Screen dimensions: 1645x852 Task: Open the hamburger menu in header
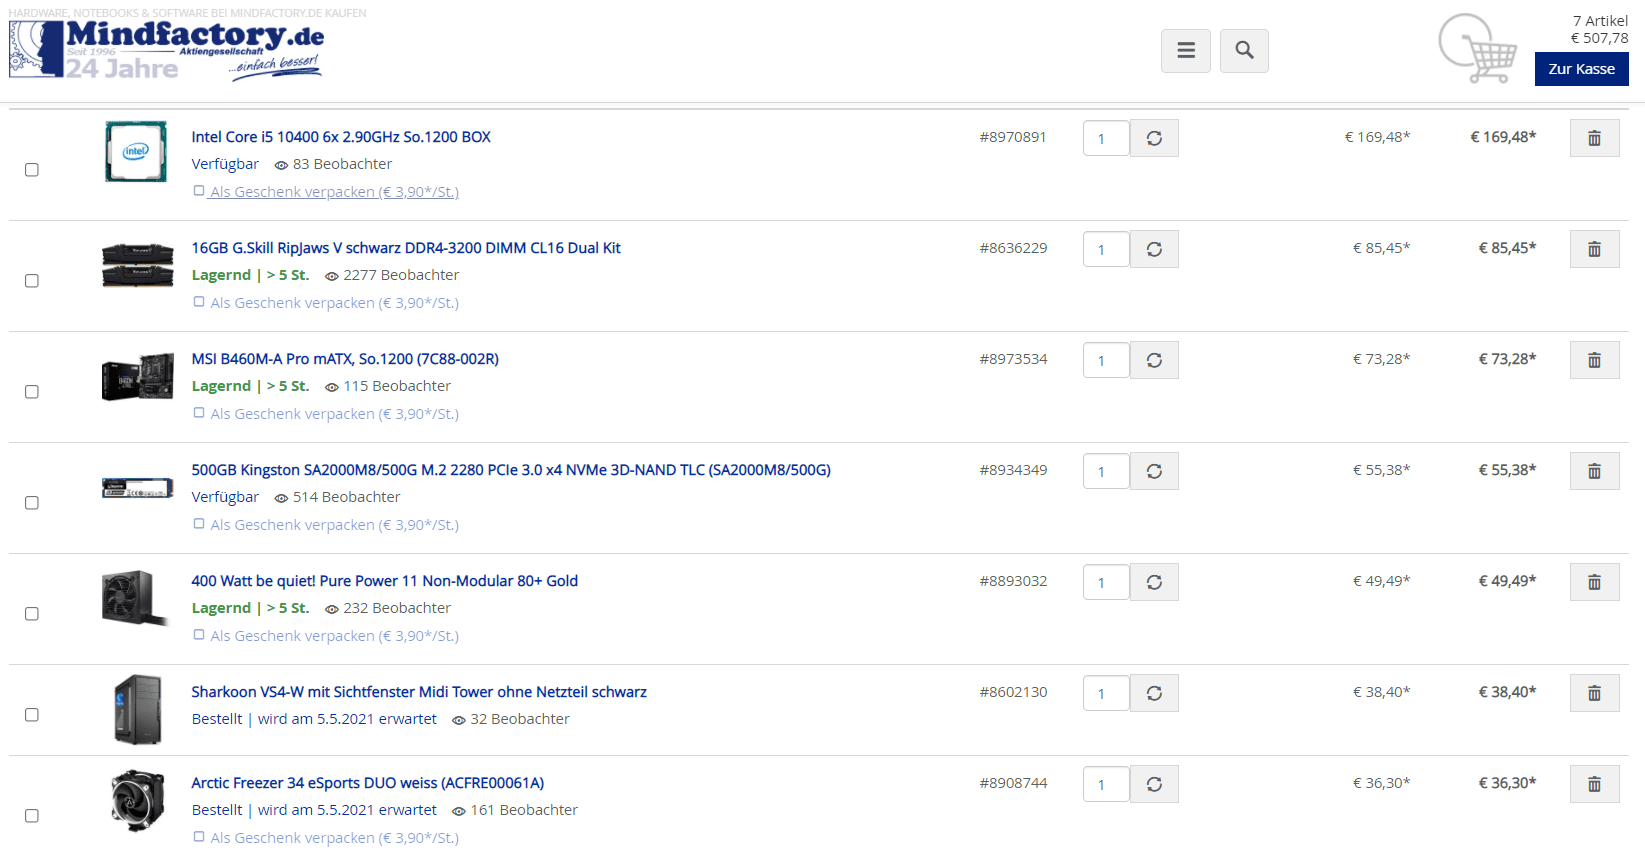[1186, 51]
